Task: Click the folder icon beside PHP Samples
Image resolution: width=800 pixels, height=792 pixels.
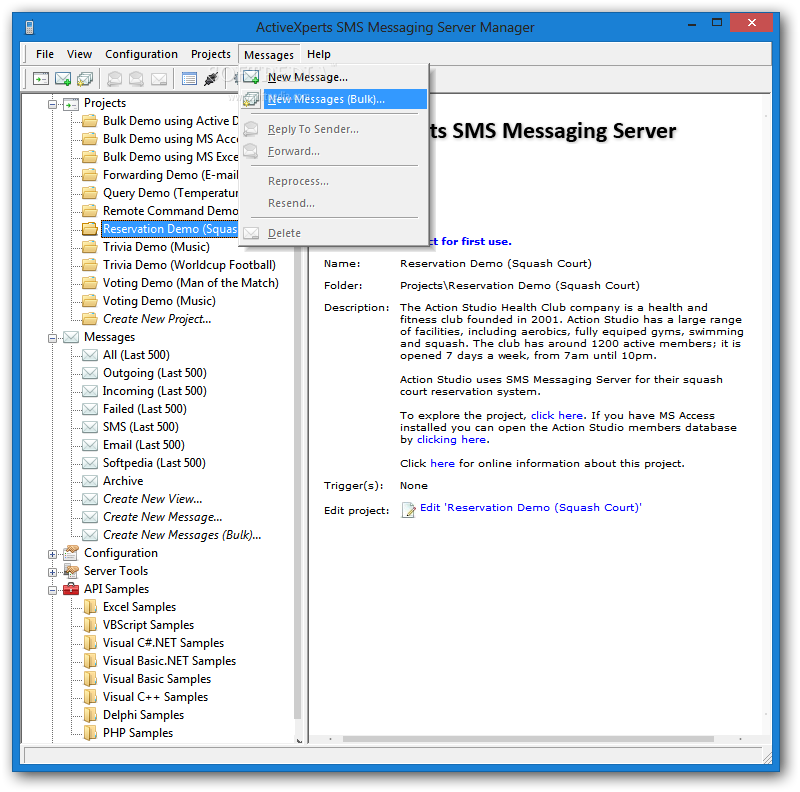Action: pyautogui.click(x=90, y=733)
